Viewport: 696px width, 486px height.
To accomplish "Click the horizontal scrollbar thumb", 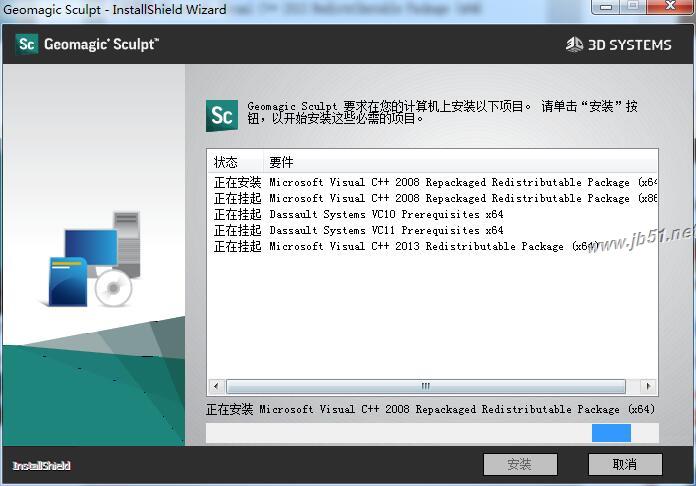I will click(x=426, y=386).
